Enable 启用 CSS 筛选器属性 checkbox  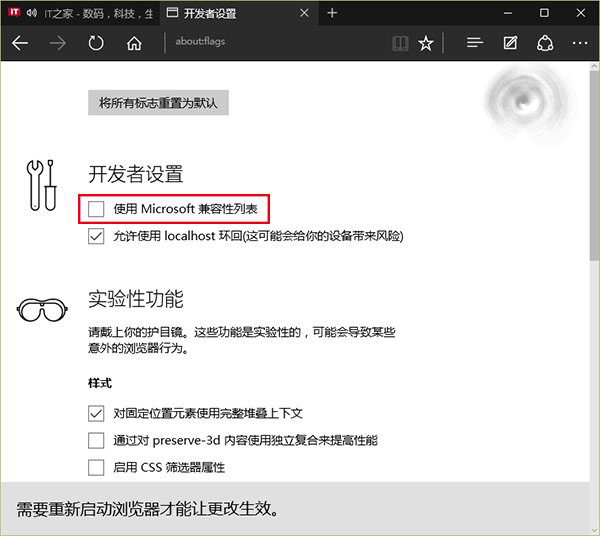point(96,468)
